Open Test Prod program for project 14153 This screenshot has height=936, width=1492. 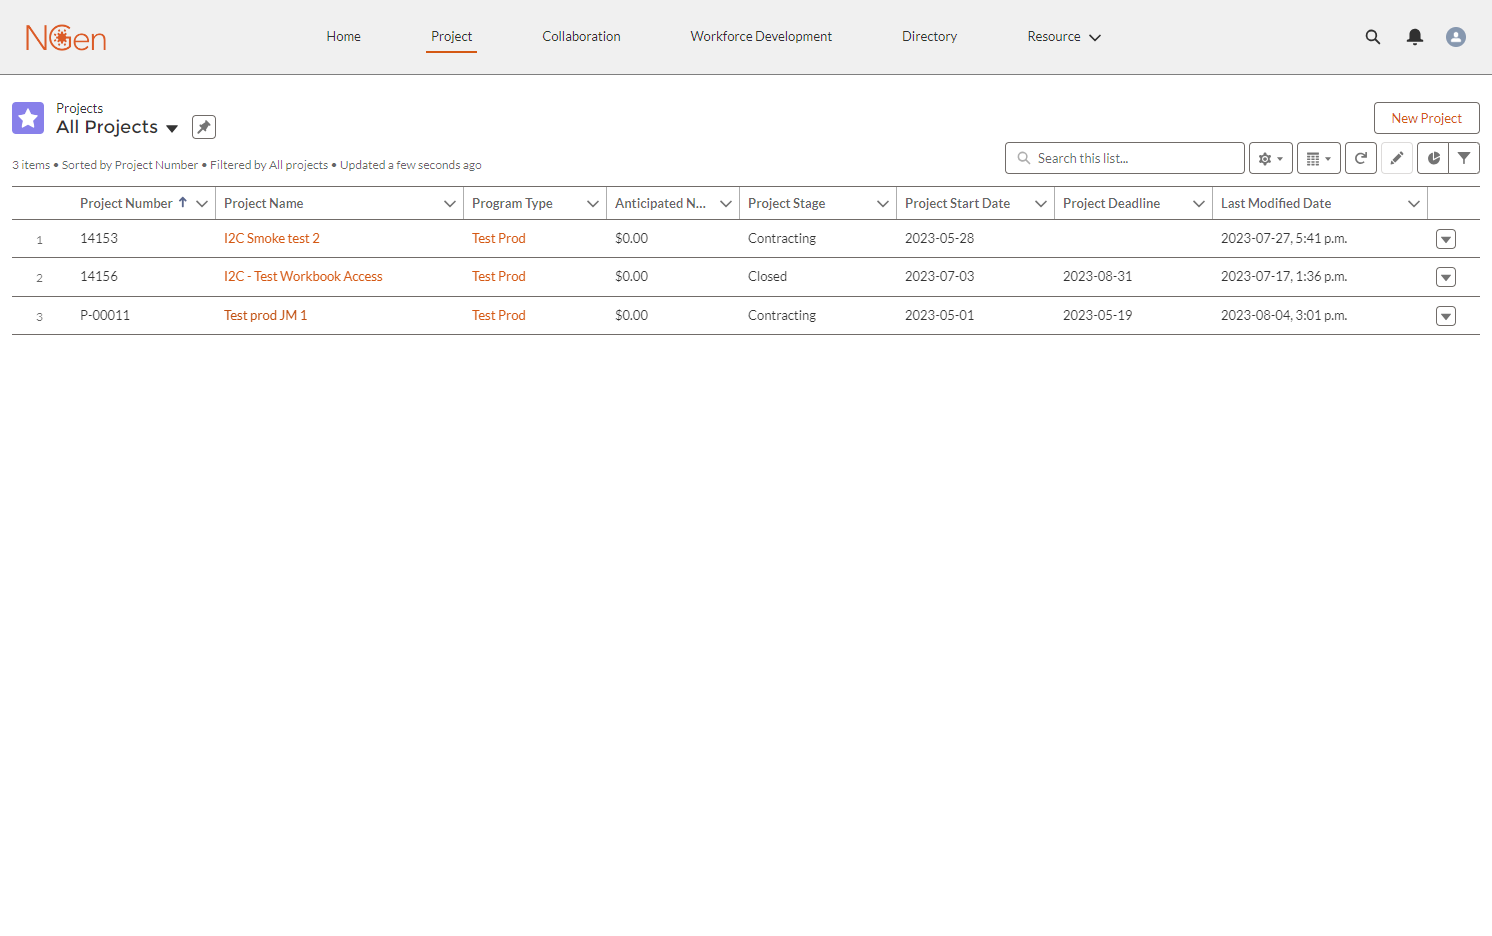point(499,239)
